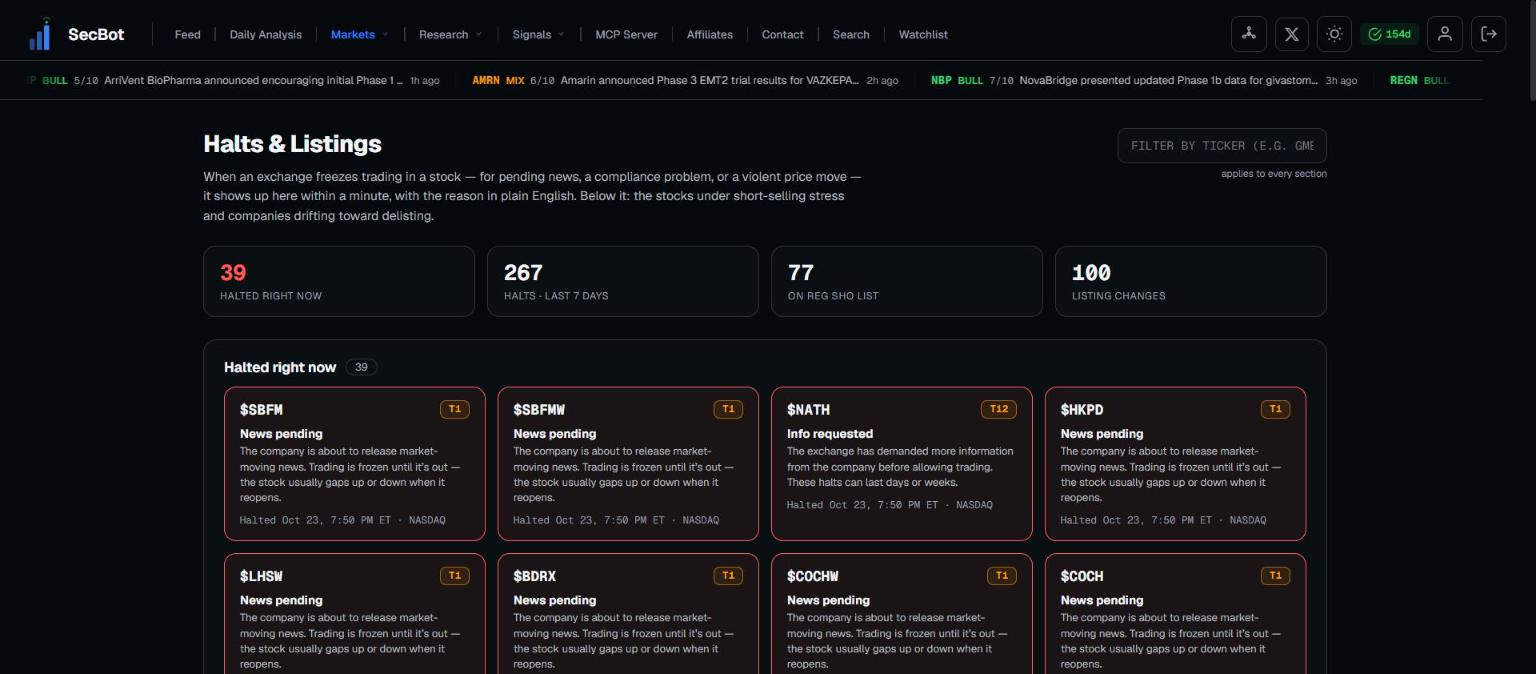1536x674 pixels.
Task: Open the ArriVent BioPharma ticker headline
Action: 254,80
